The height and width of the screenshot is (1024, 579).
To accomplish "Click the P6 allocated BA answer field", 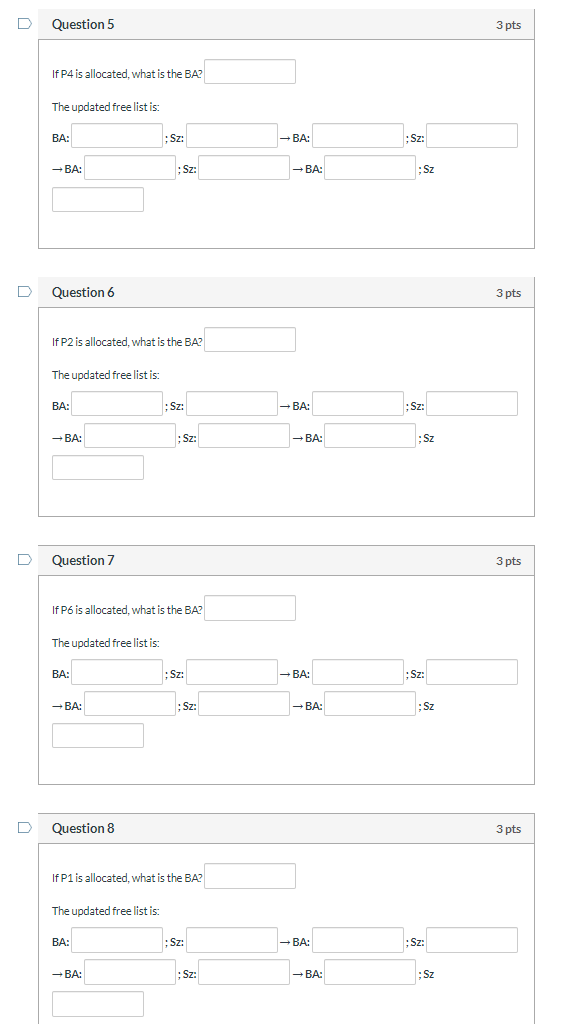I will click(x=250, y=608).
